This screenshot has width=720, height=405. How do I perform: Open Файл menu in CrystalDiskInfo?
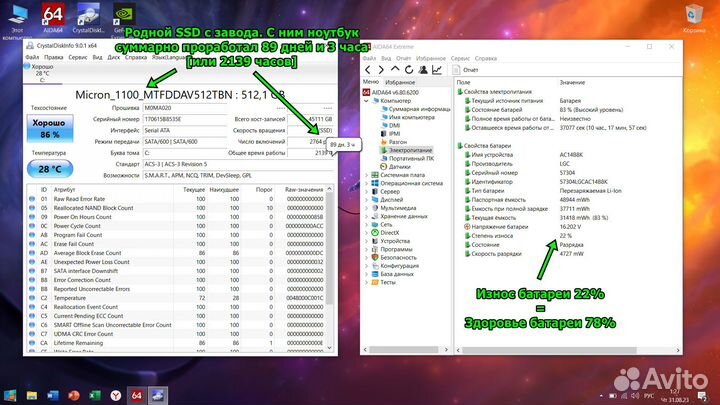coord(32,57)
